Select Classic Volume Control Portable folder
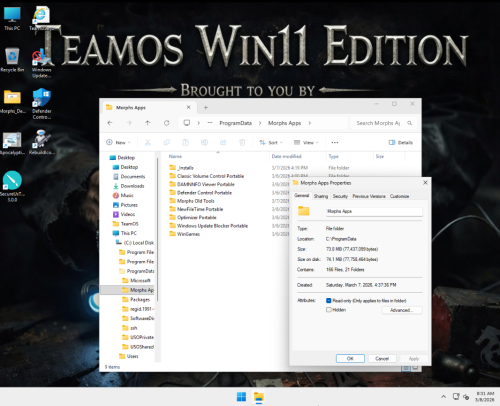Viewport: 500px width, 406px height. 207,176
